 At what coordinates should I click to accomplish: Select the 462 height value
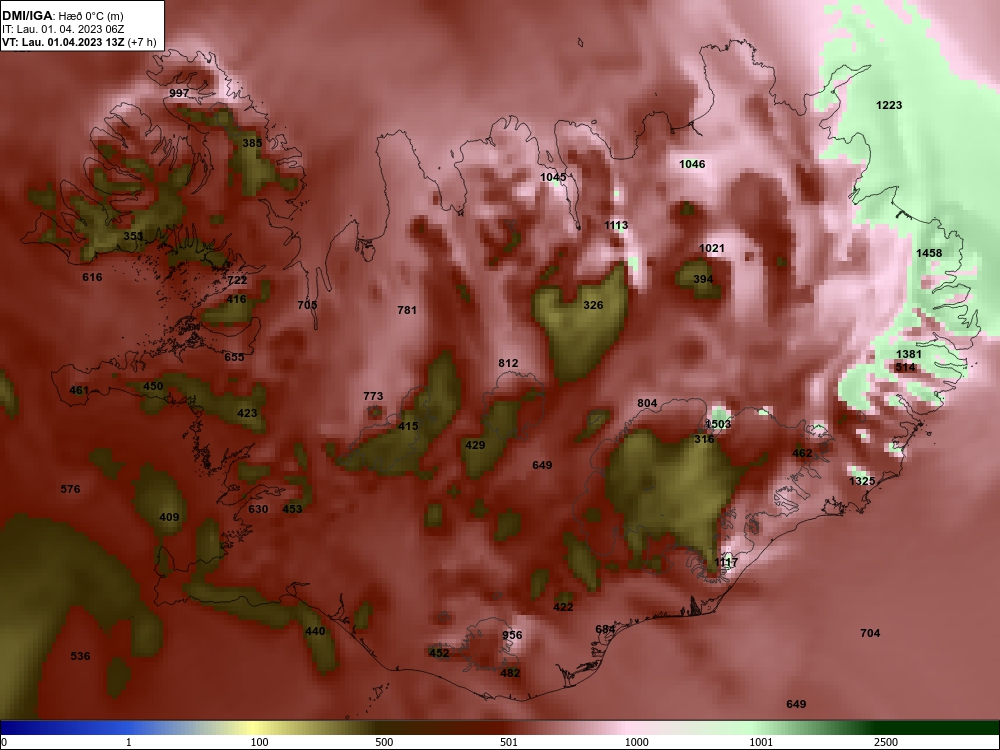pos(802,453)
